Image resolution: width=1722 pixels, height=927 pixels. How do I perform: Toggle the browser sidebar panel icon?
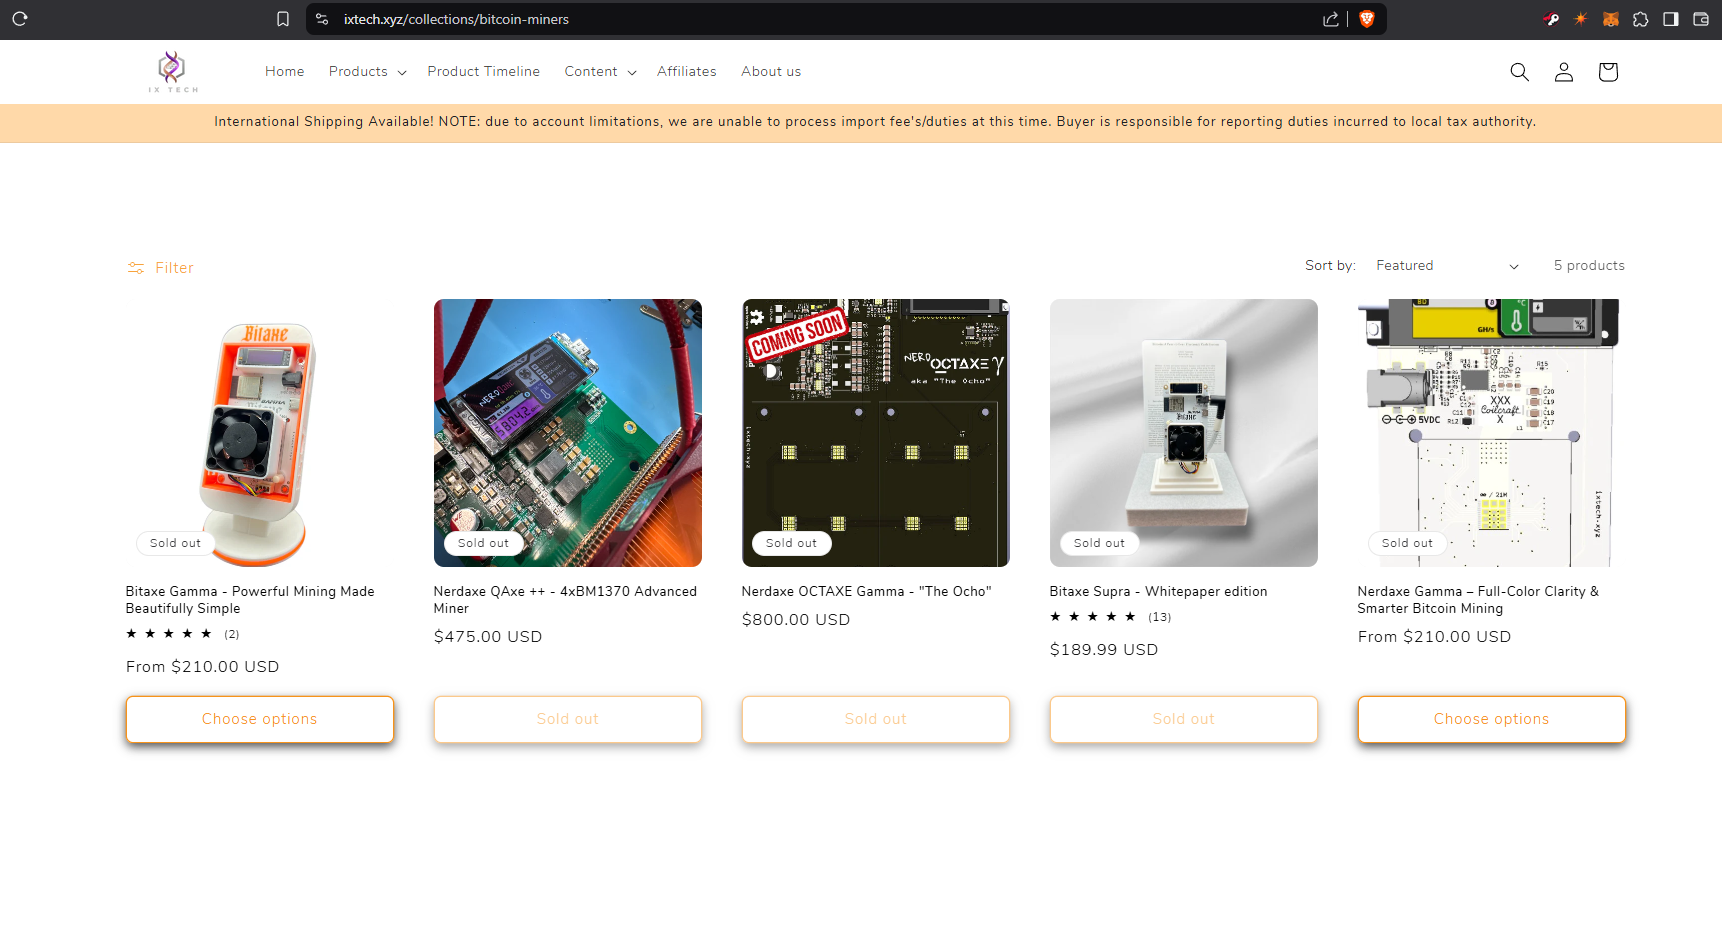tap(1671, 19)
